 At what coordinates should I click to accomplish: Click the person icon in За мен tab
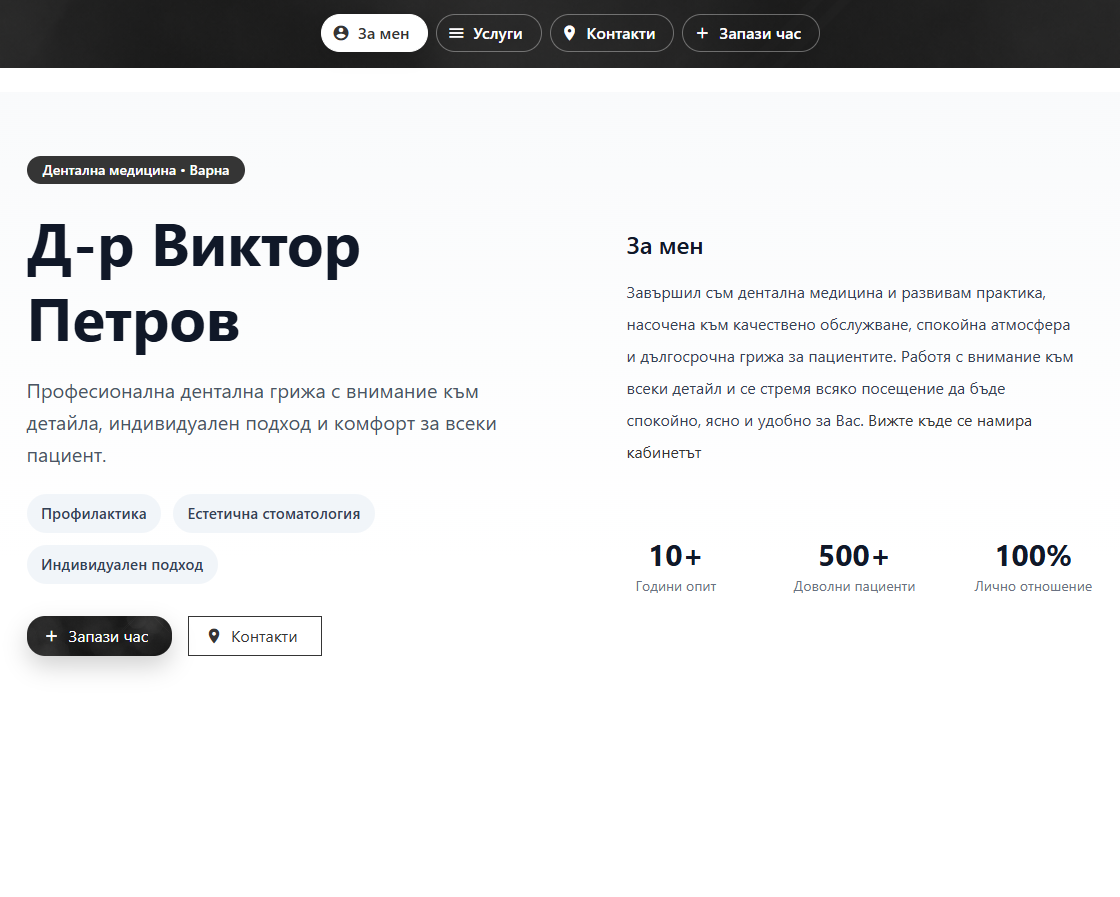(x=341, y=33)
